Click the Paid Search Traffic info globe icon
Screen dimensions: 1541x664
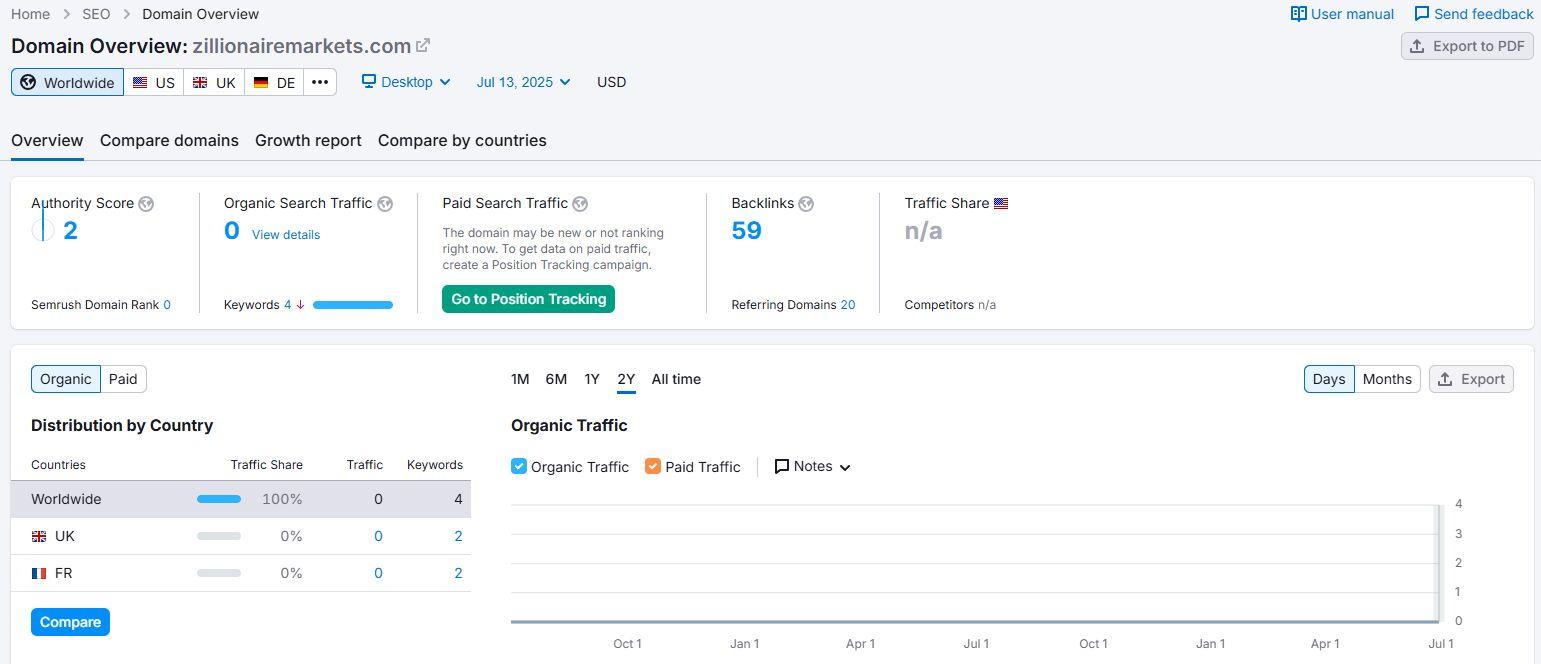[x=580, y=204]
